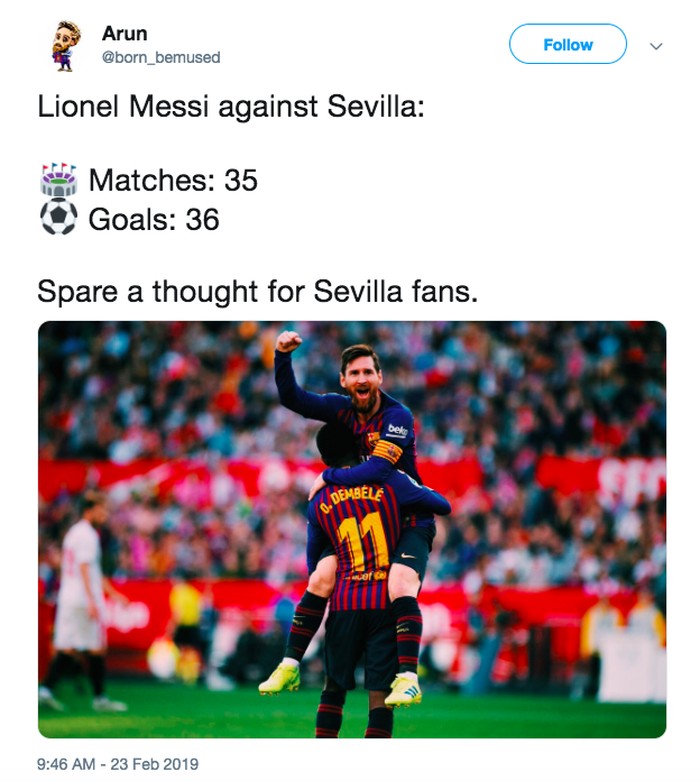Click Messi's raised fist in the photo
700x781 pixels.
[288, 341]
